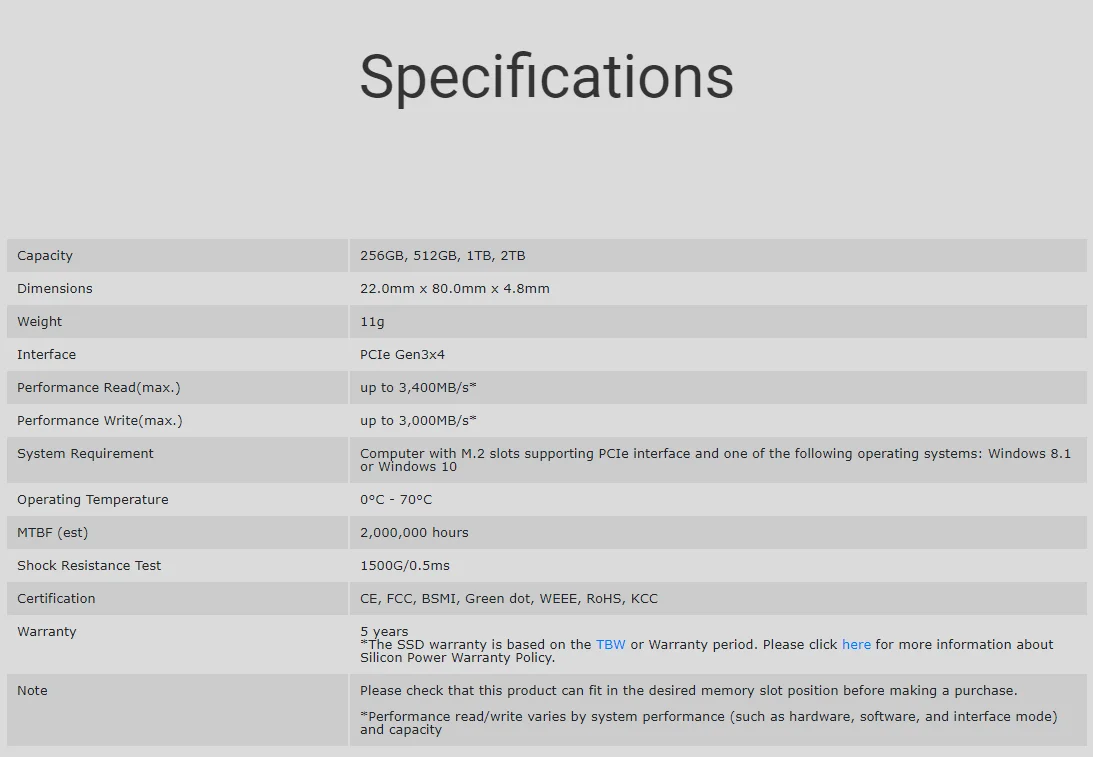Click the Performance Write(max.) label
The height and width of the screenshot is (757, 1093).
pyautogui.click(x=100, y=421)
